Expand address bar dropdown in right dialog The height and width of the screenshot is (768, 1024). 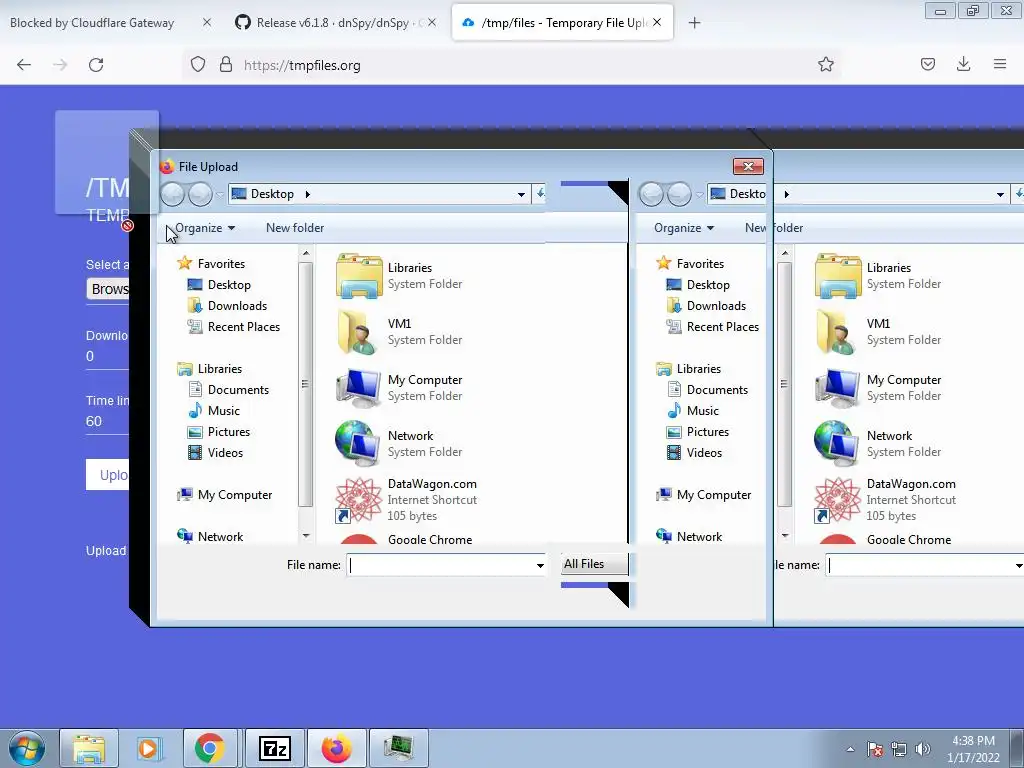tap(1000, 194)
